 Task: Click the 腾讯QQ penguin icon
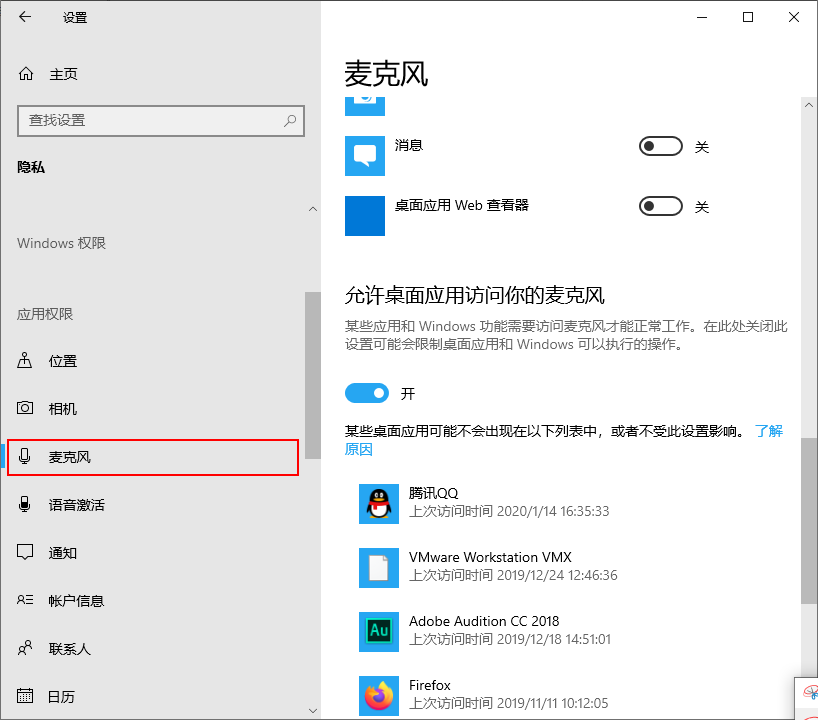click(378, 504)
